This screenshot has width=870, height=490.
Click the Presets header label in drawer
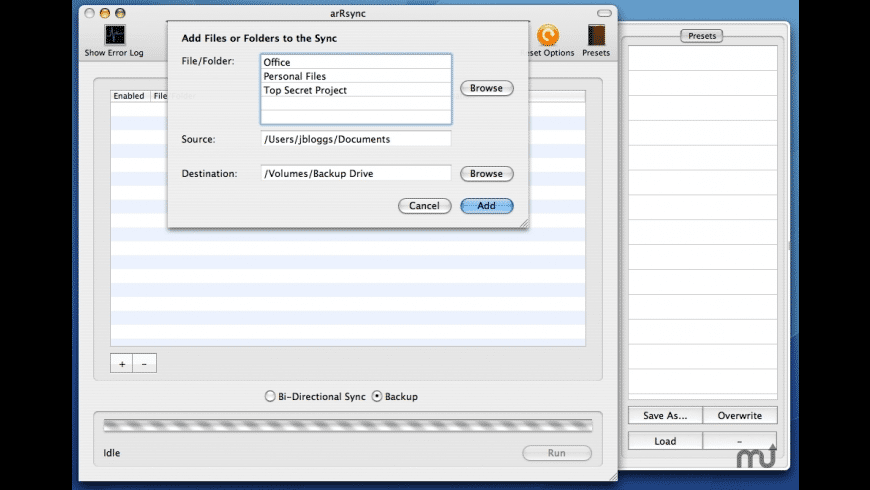click(702, 36)
